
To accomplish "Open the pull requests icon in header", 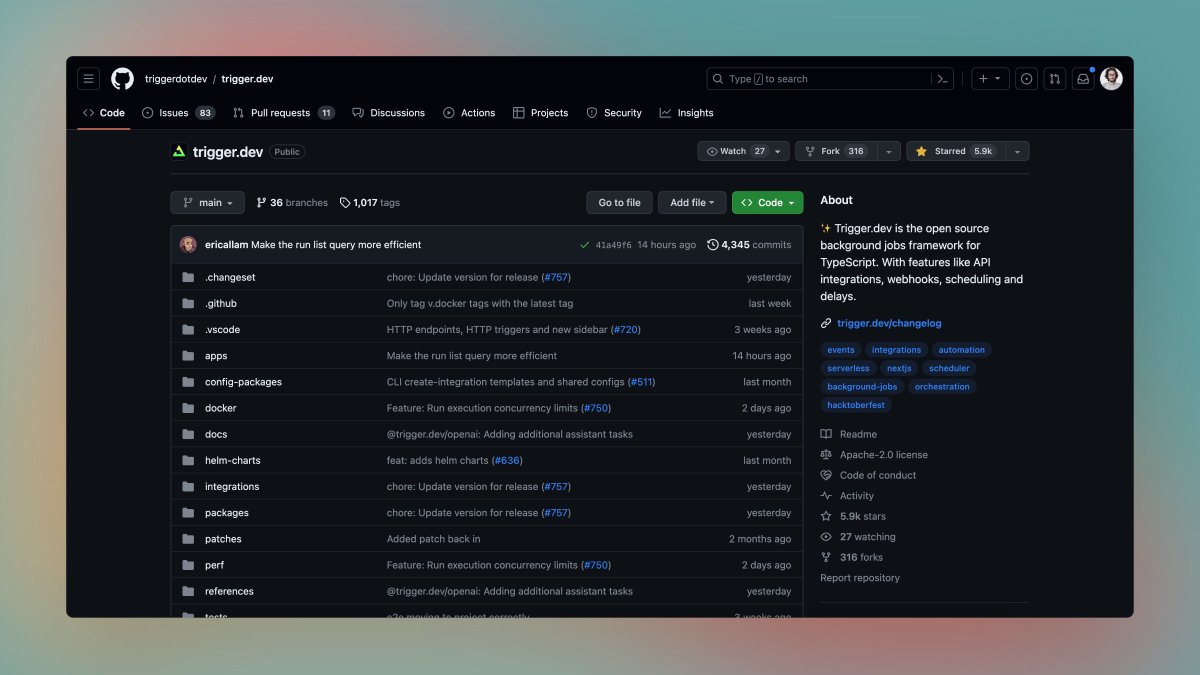I will [1054, 79].
